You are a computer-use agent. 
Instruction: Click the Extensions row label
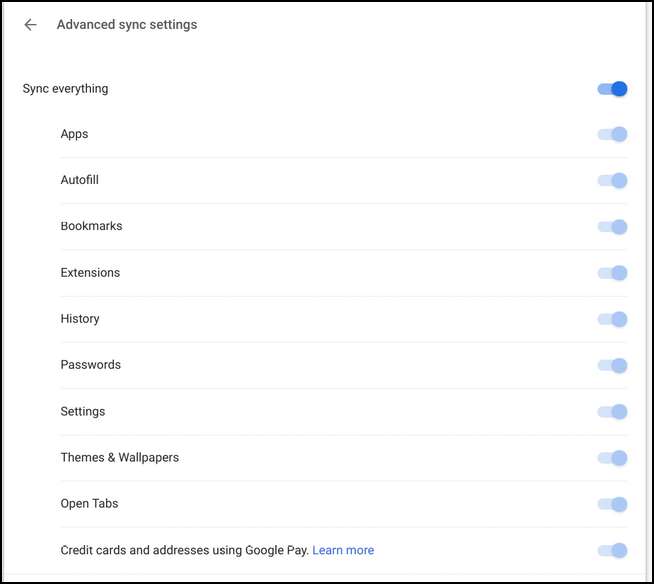90,273
